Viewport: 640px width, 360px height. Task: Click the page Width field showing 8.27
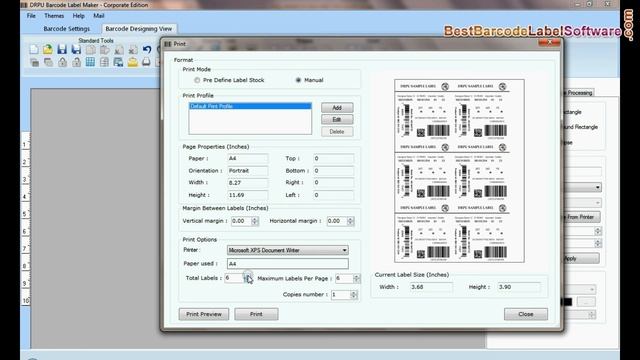tap(248, 183)
